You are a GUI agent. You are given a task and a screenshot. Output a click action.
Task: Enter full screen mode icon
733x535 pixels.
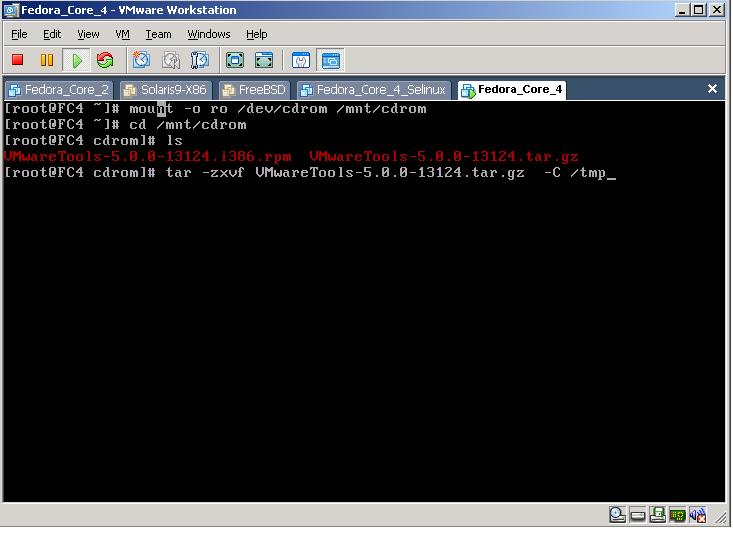click(x=235, y=60)
